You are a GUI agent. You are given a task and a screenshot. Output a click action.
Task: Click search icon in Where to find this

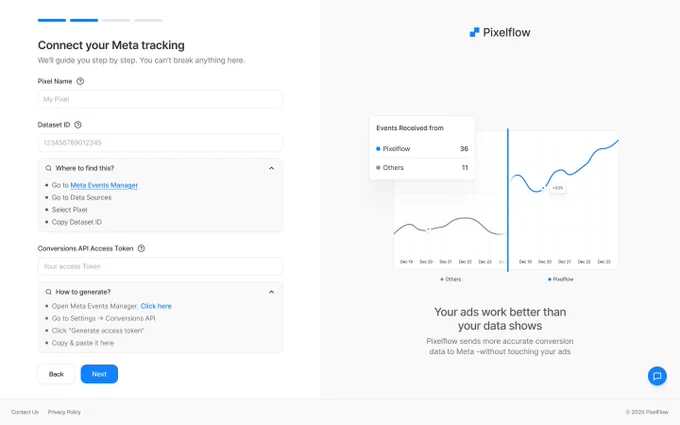[x=49, y=168]
